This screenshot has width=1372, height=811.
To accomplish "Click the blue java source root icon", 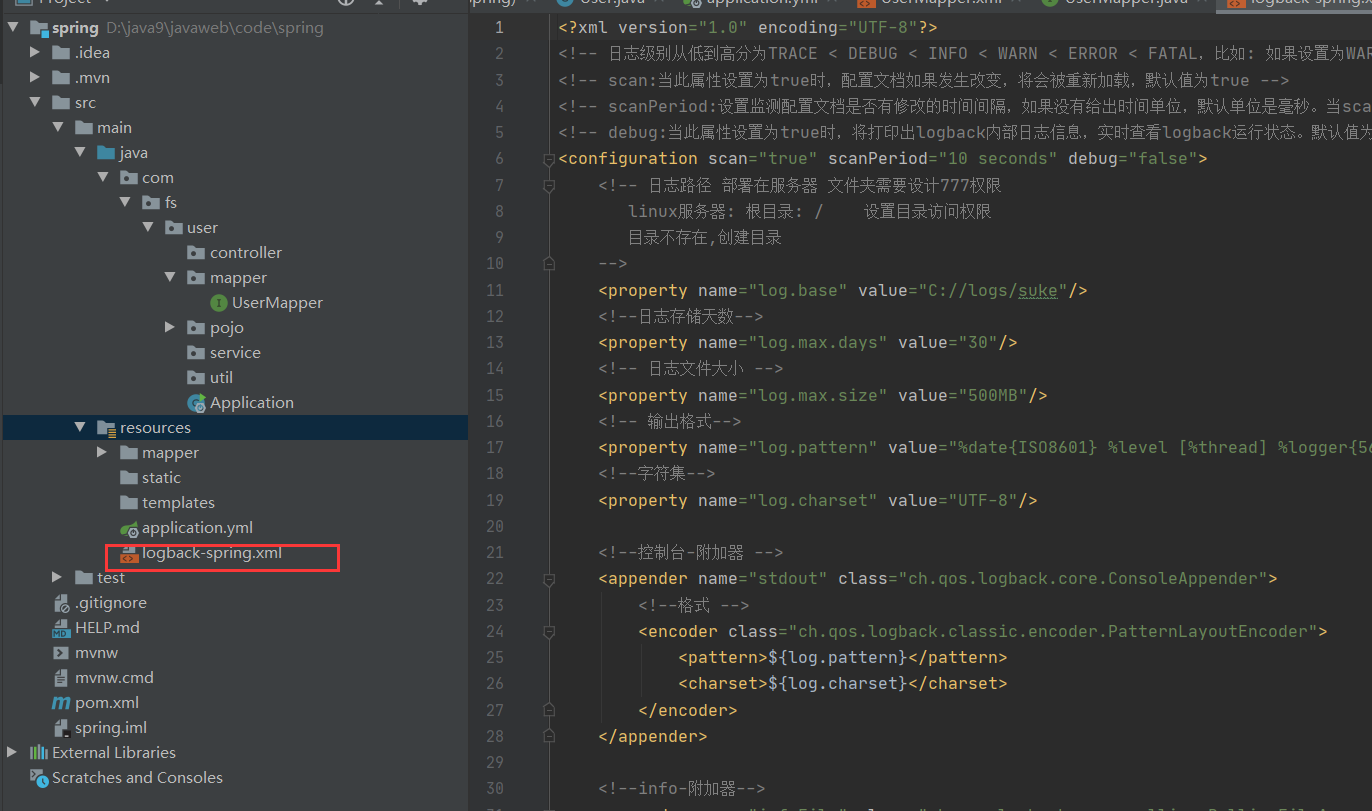I will [x=106, y=153].
